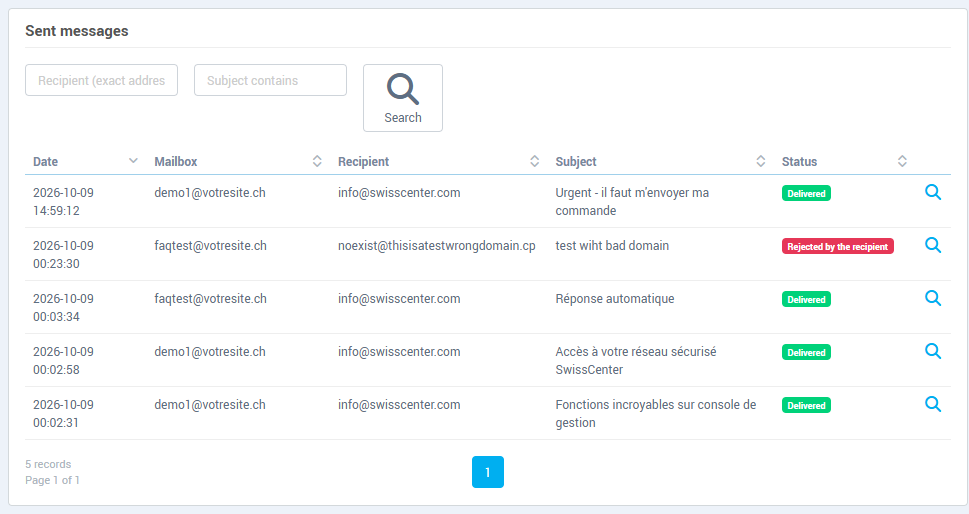
Task: Select info@swisscenter.com in Urgent row
Action: click(399, 193)
